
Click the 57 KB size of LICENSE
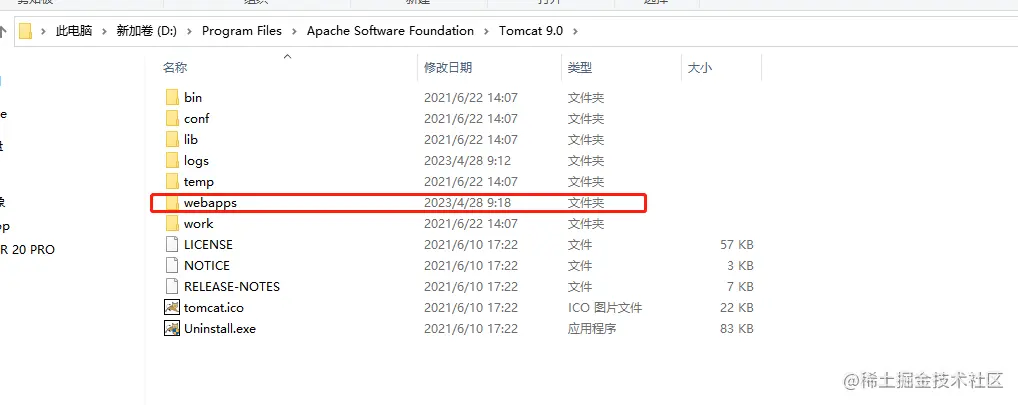point(737,245)
